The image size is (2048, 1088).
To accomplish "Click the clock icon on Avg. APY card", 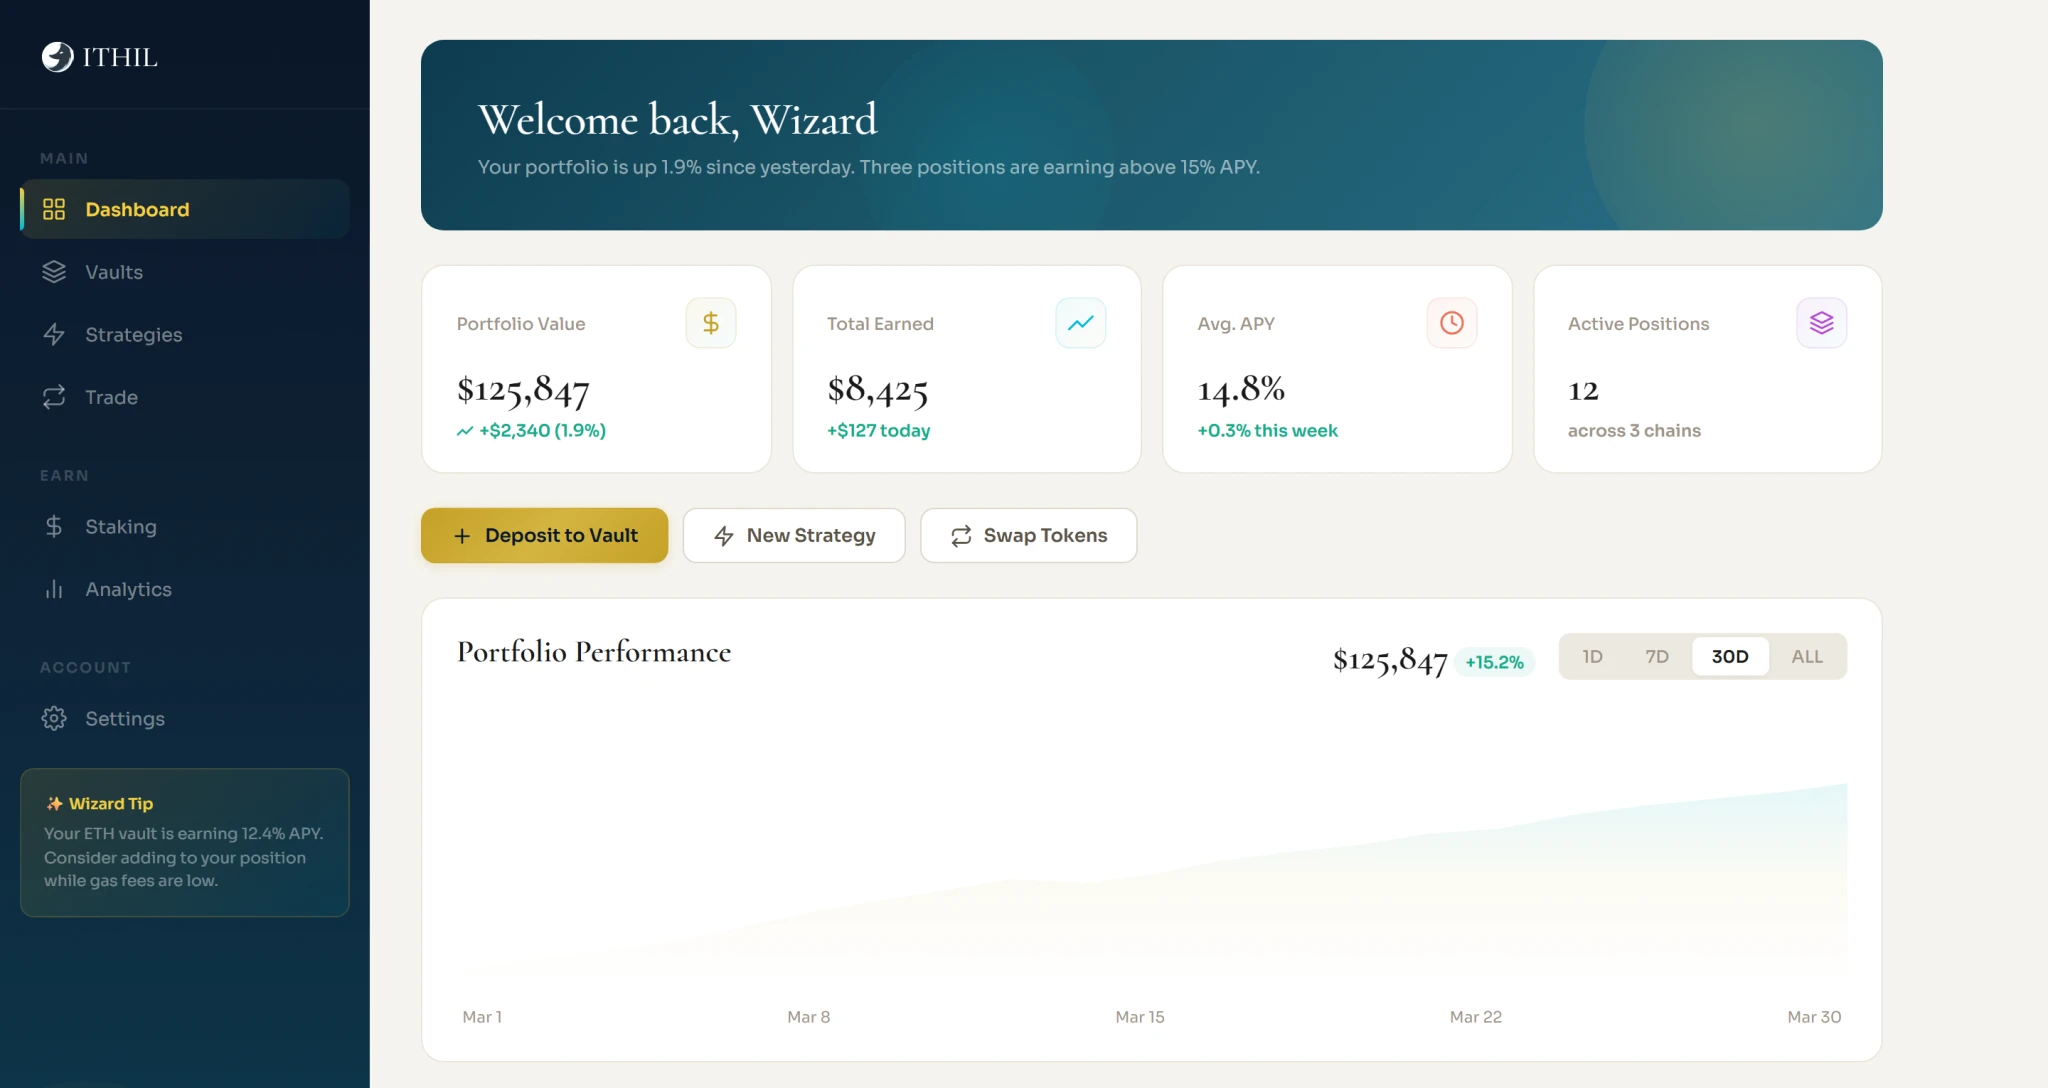I will (x=1452, y=323).
